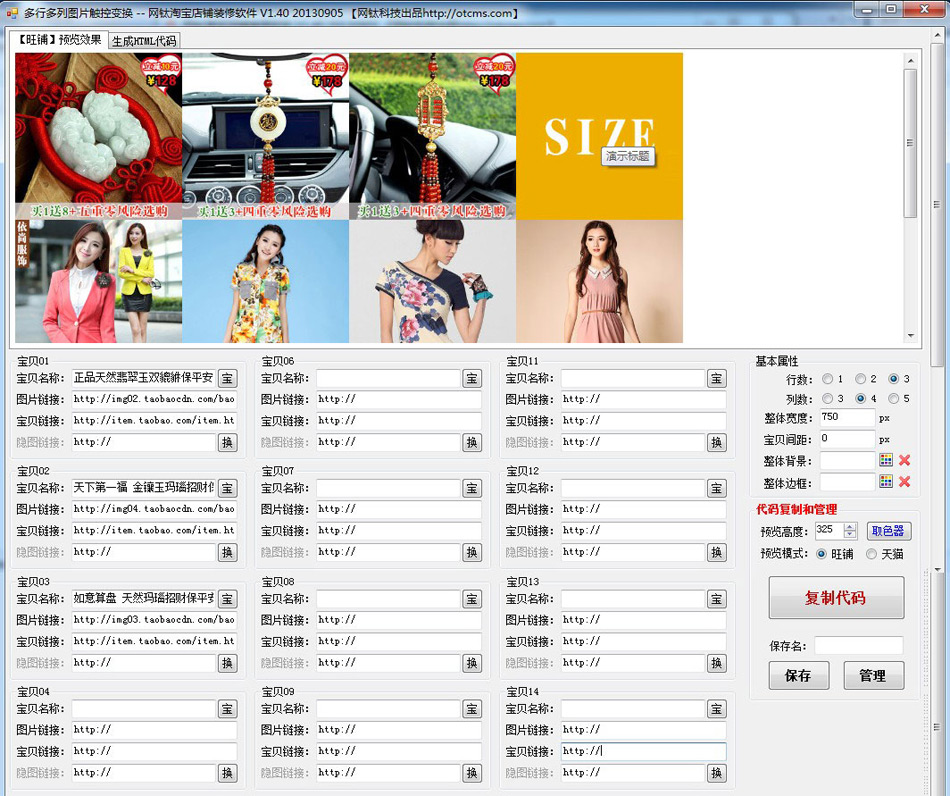This screenshot has height=796, width=950.
Task: Click the 换 icon for 宝贝12 hidden link
Action: coord(716,552)
